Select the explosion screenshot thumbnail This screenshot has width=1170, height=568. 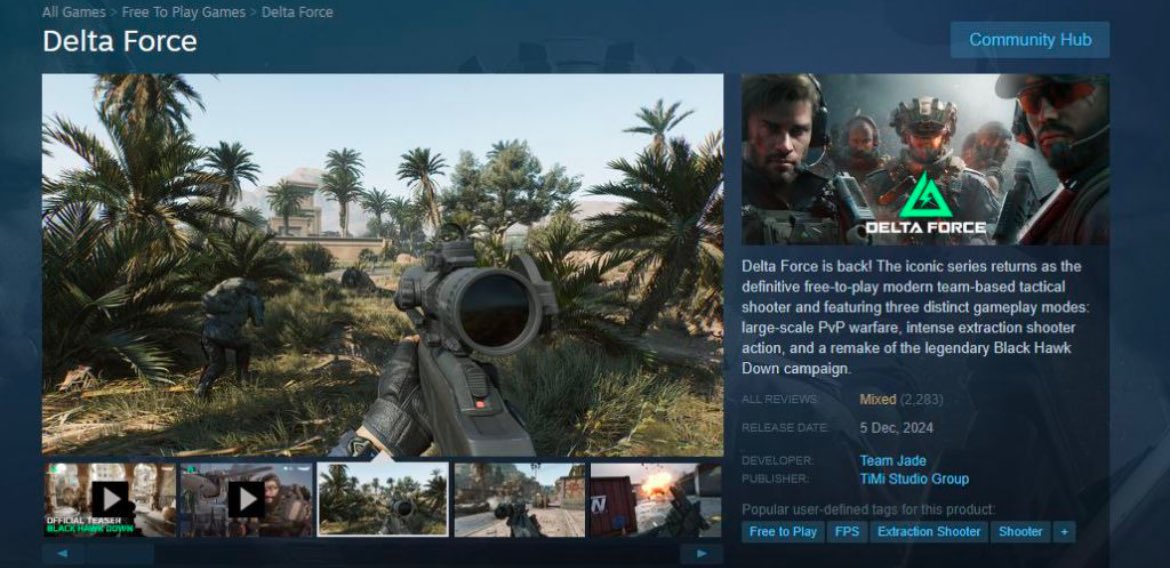click(x=657, y=499)
